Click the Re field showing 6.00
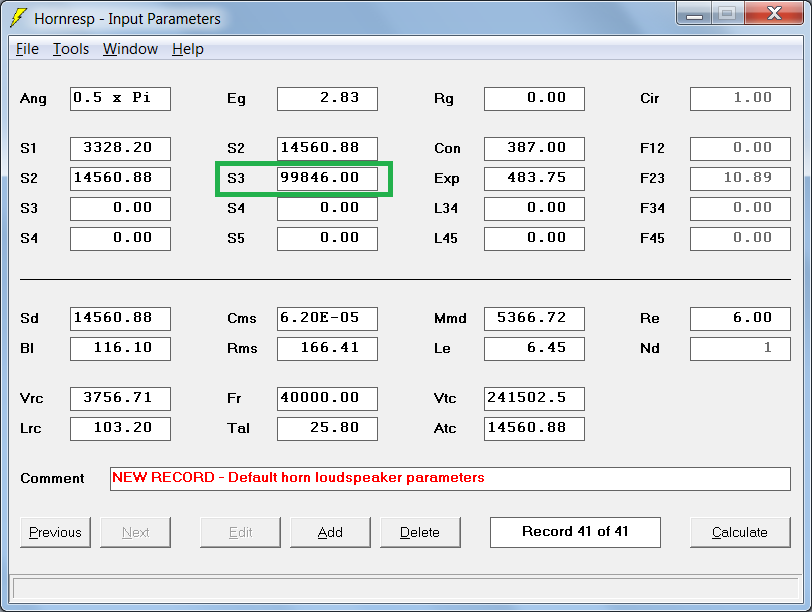Viewport: 812px width, 612px height. click(741, 319)
